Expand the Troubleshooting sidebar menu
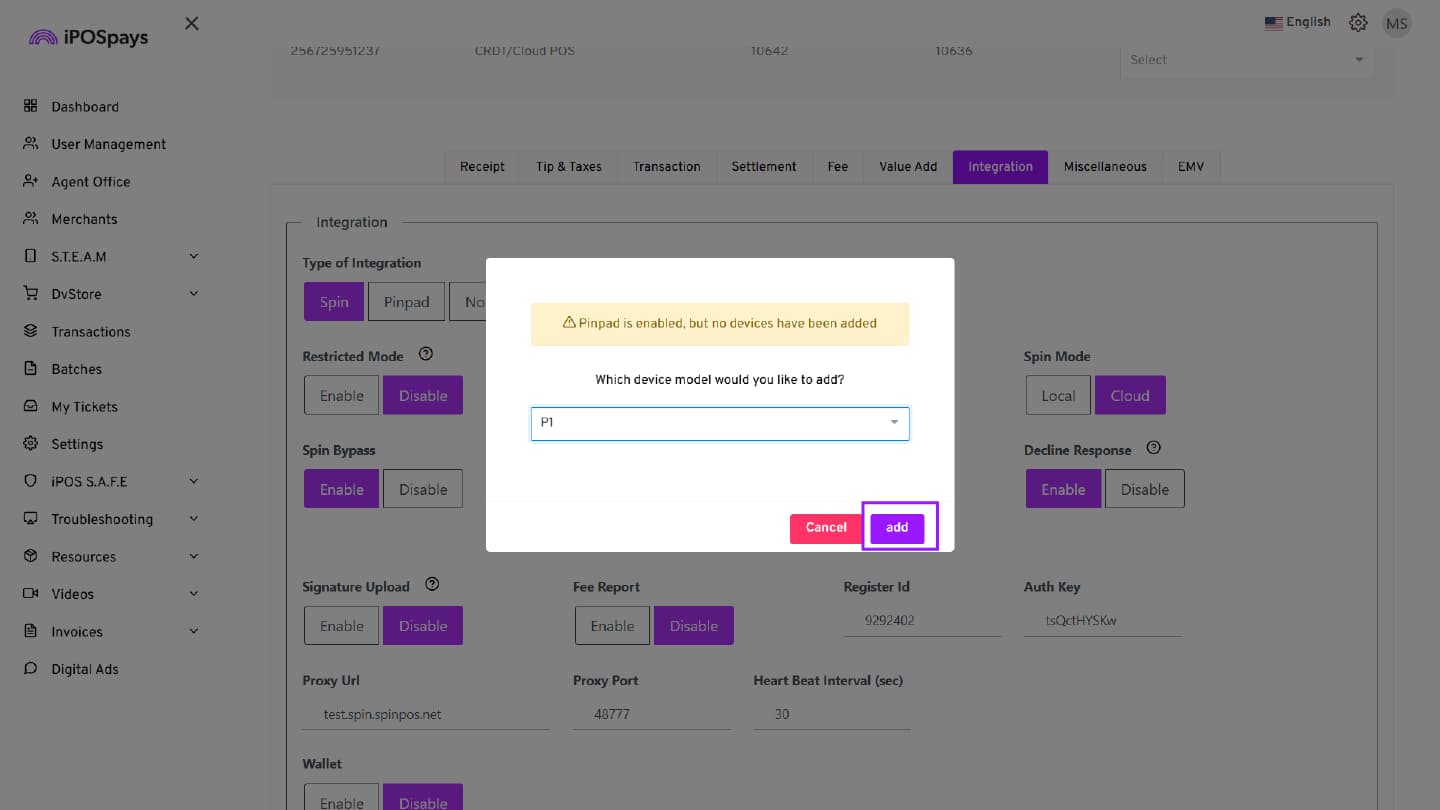Viewport: 1440px width, 810px height. [193, 519]
